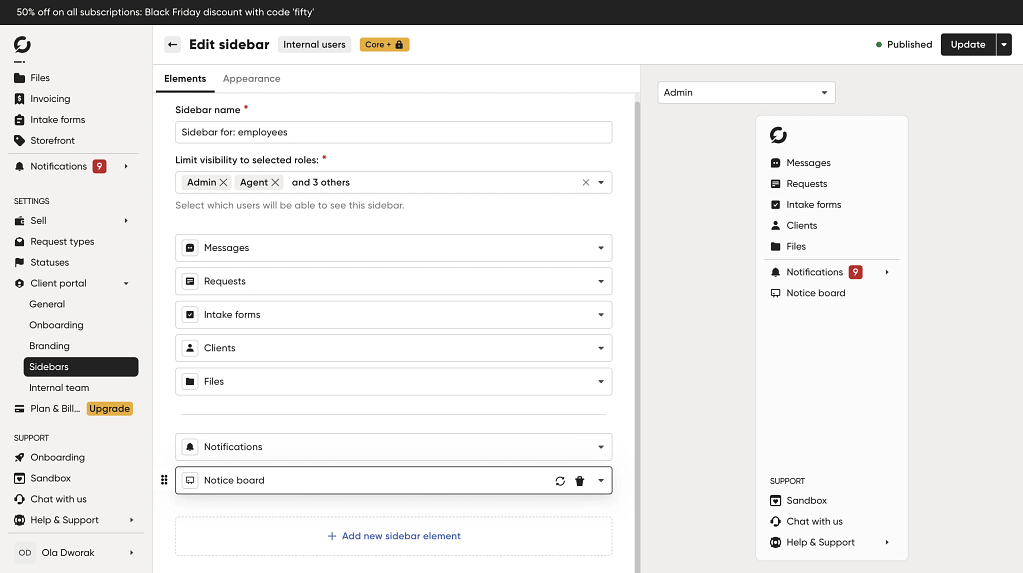This screenshot has width=1023, height=573.
Task: Click the Published status indicator
Action: point(904,44)
